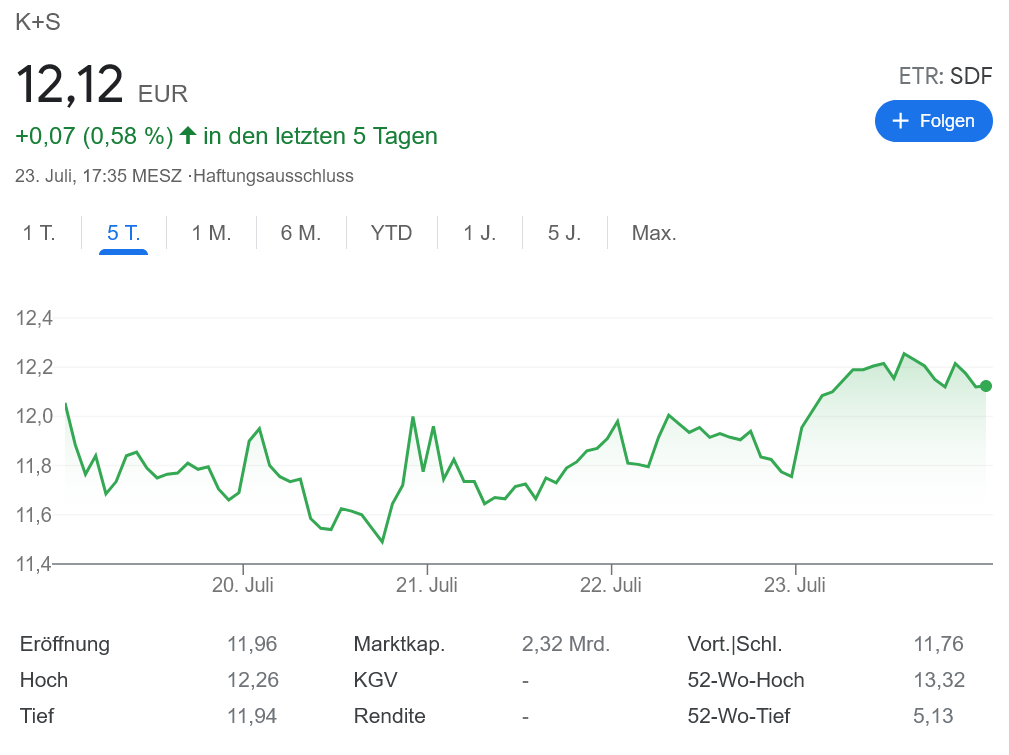
Task: Click the 12,0 y-axis label
Action: click(x=34, y=416)
